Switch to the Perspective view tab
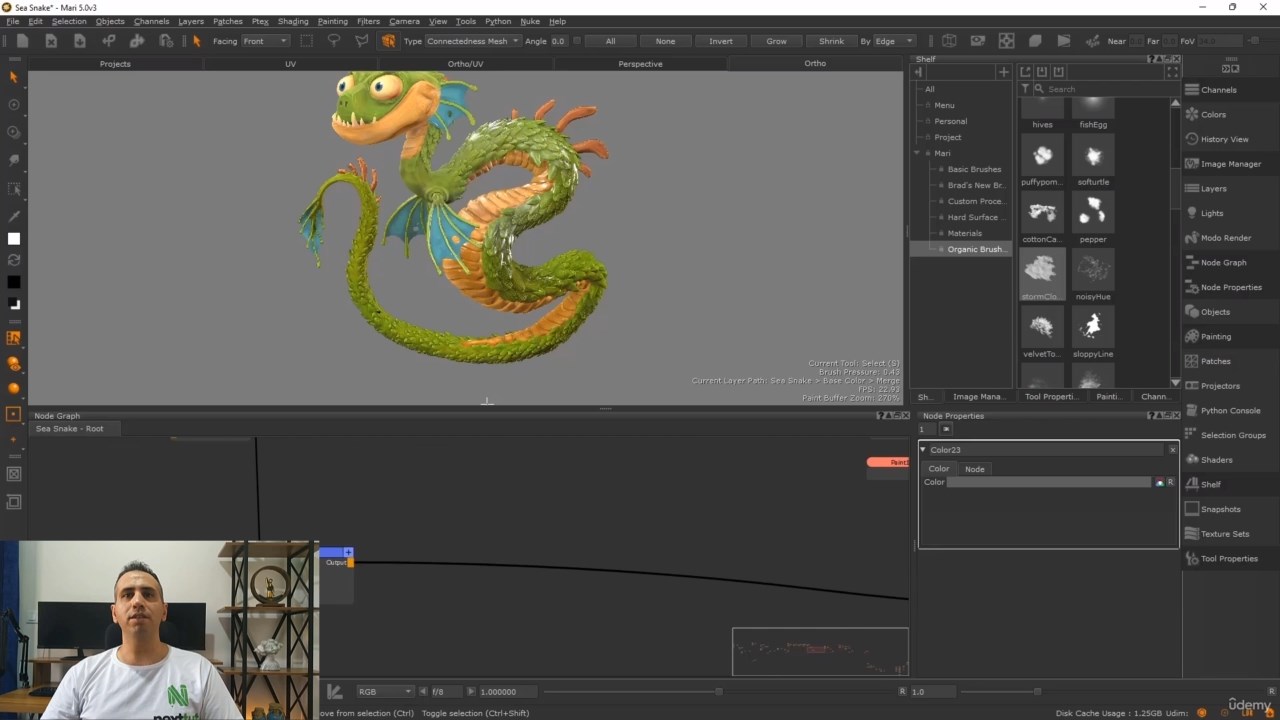Screen dimensions: 1280x720 [640, 64]
